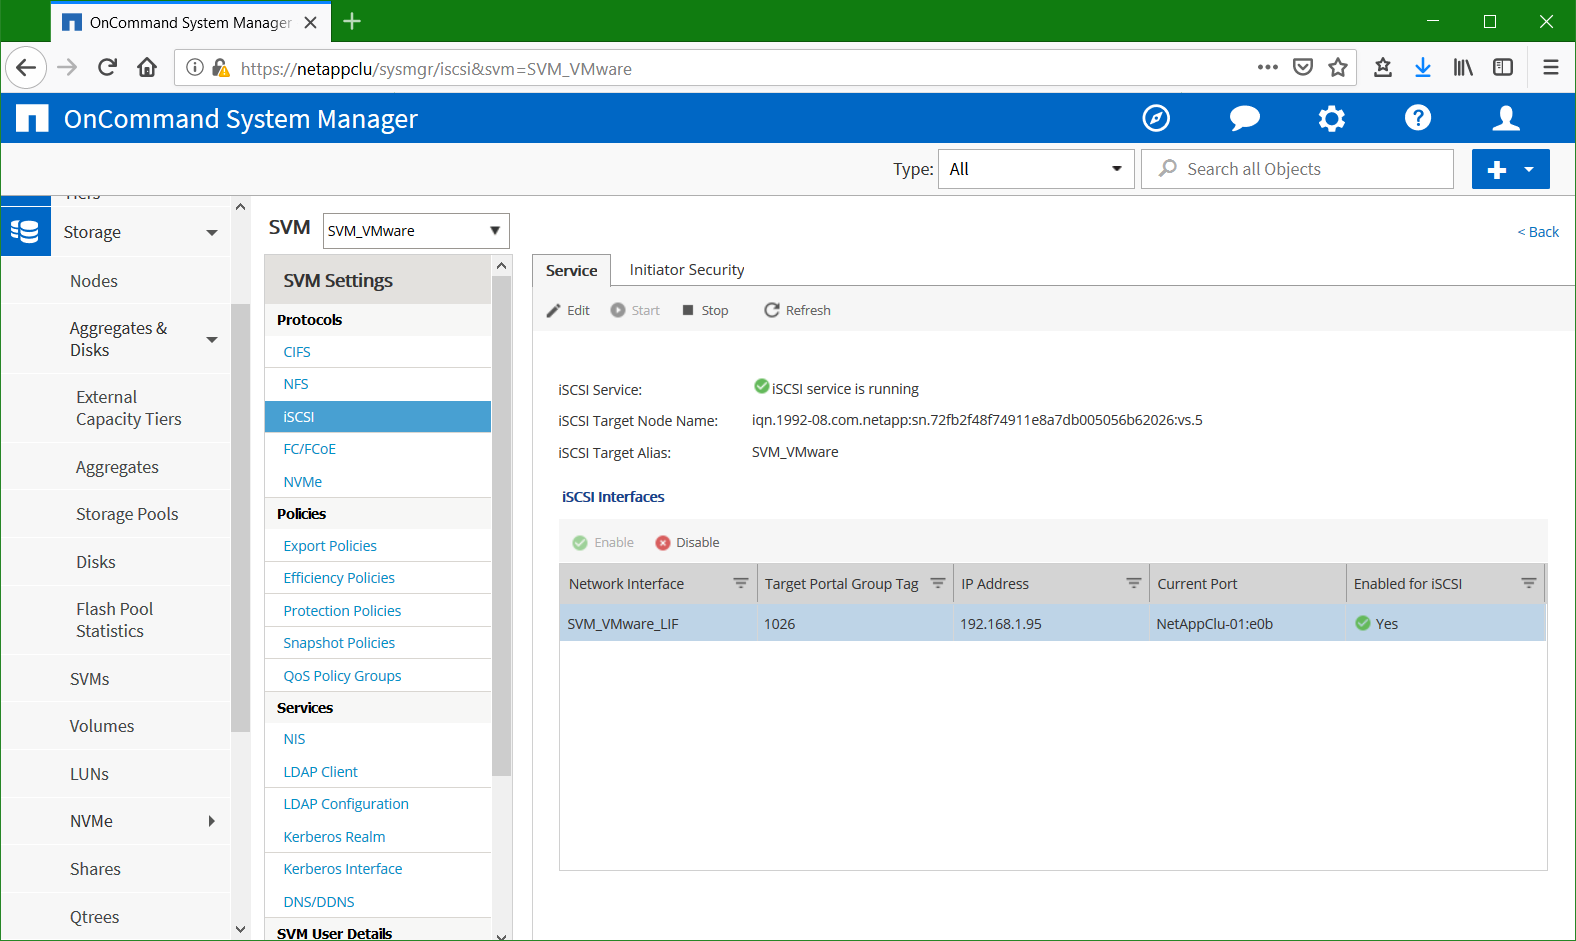Expand the create button dropdown arrow
This screenshot has width=1576, height=941.
point(1530,170)
